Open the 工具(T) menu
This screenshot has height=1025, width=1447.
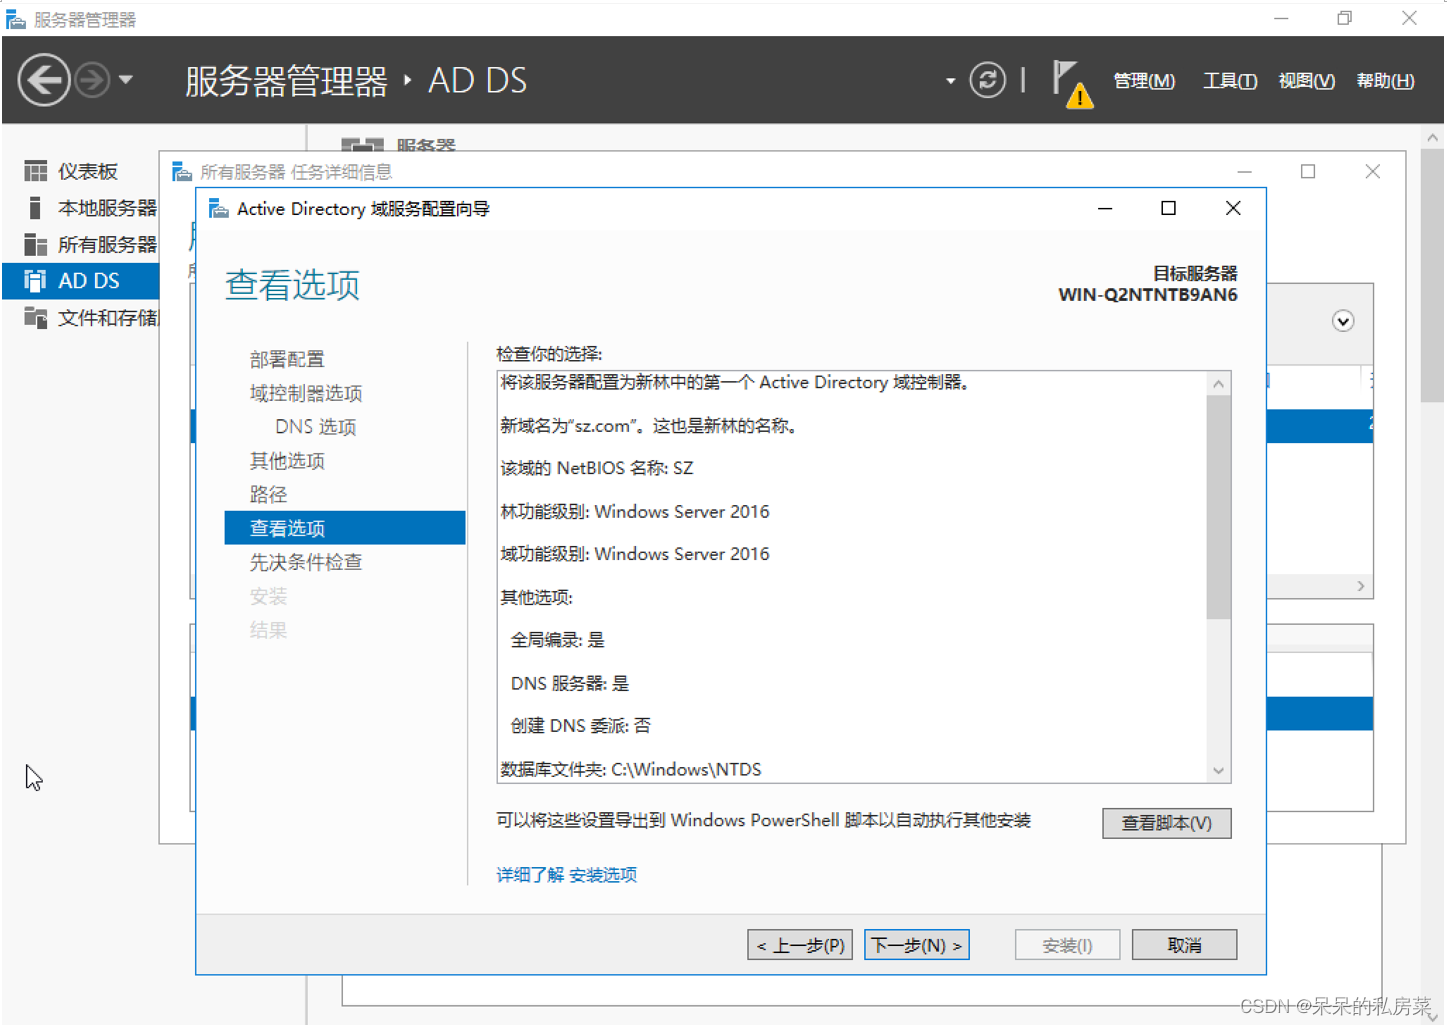(x=1230, y=81)
